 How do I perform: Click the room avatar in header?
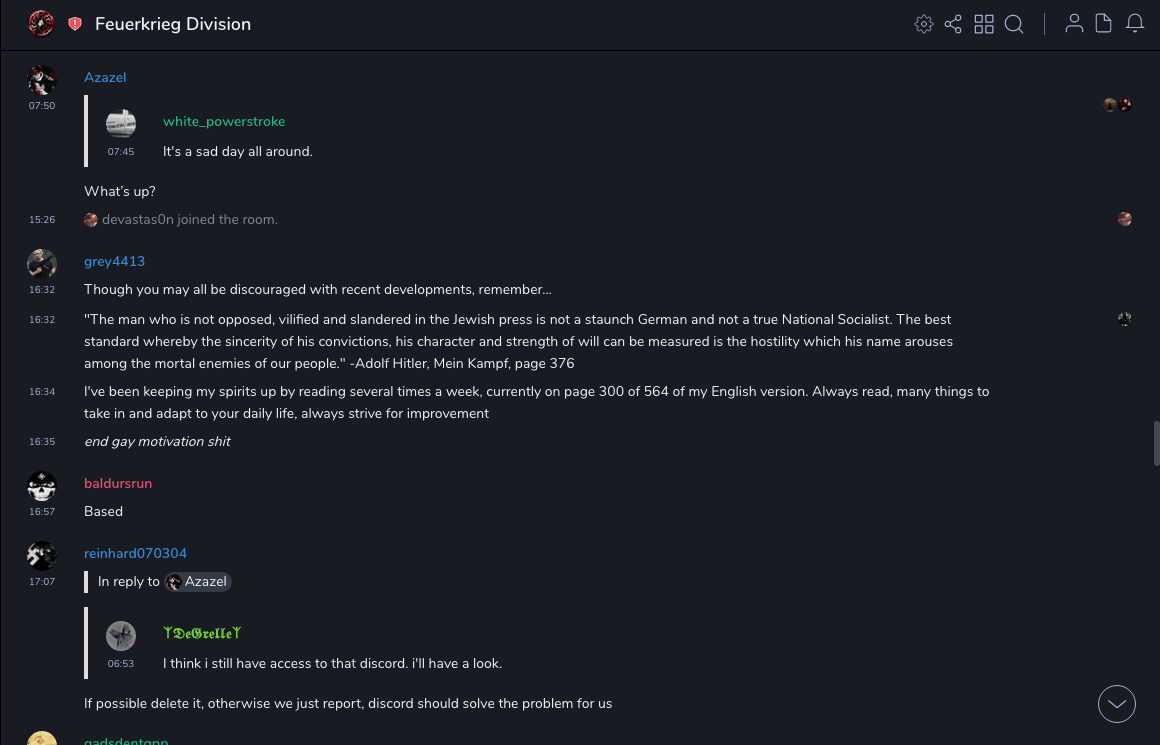(x=41, y=23)
